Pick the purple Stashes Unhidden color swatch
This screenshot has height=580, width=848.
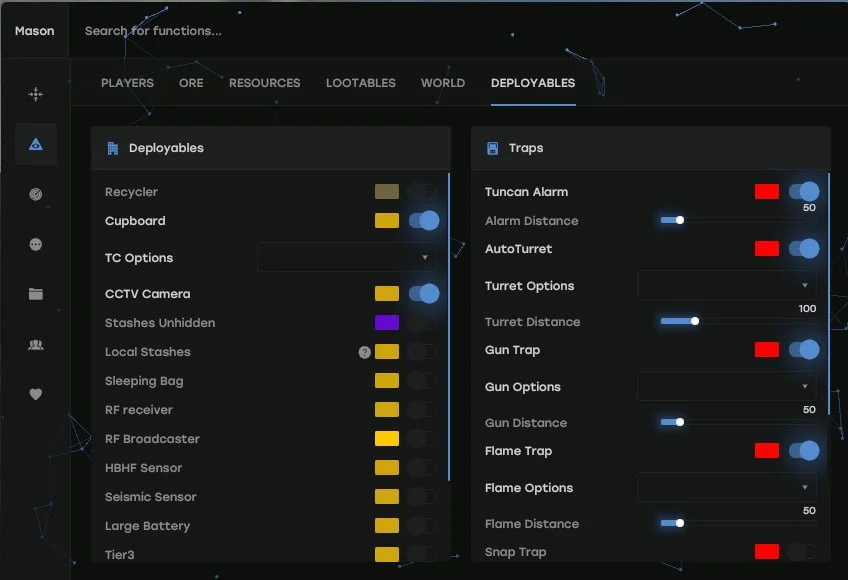[x=387, y=323]
